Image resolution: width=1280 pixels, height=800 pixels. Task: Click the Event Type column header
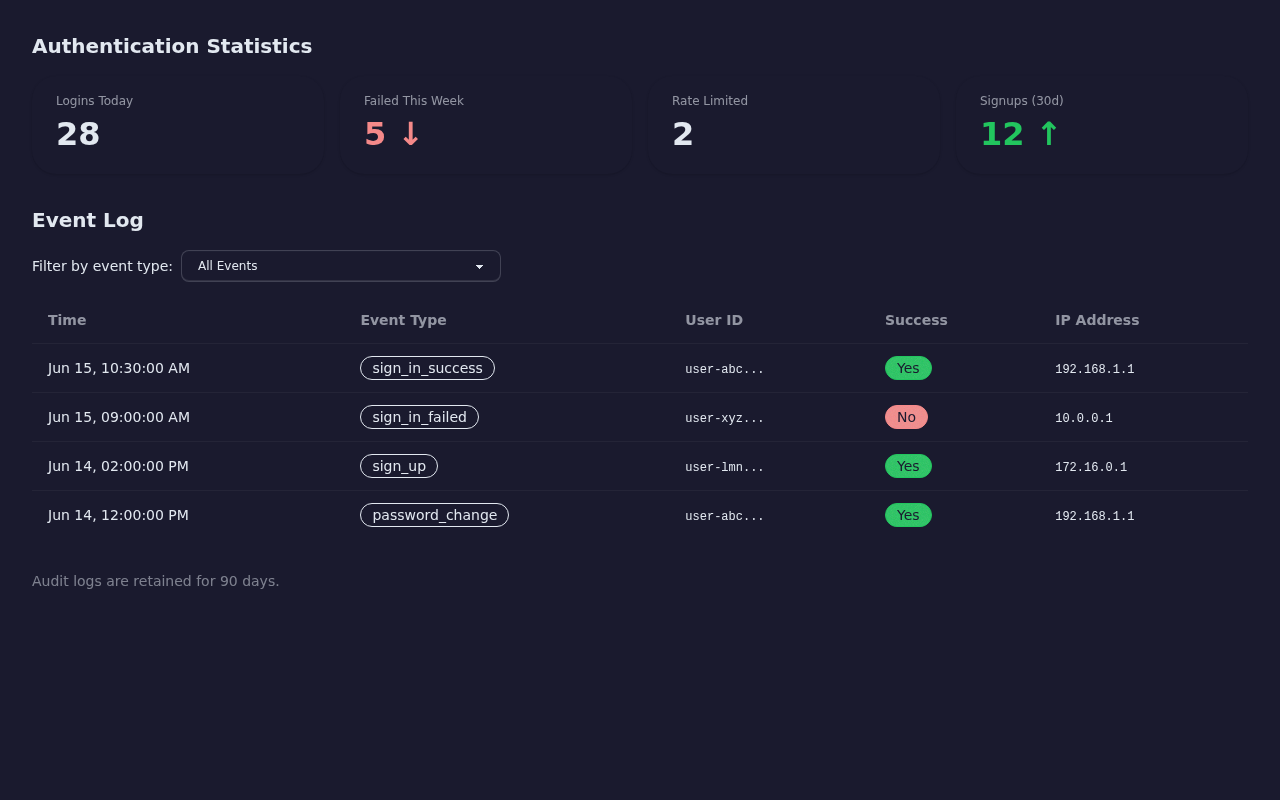pyautogui.click(x=403, y=320)
